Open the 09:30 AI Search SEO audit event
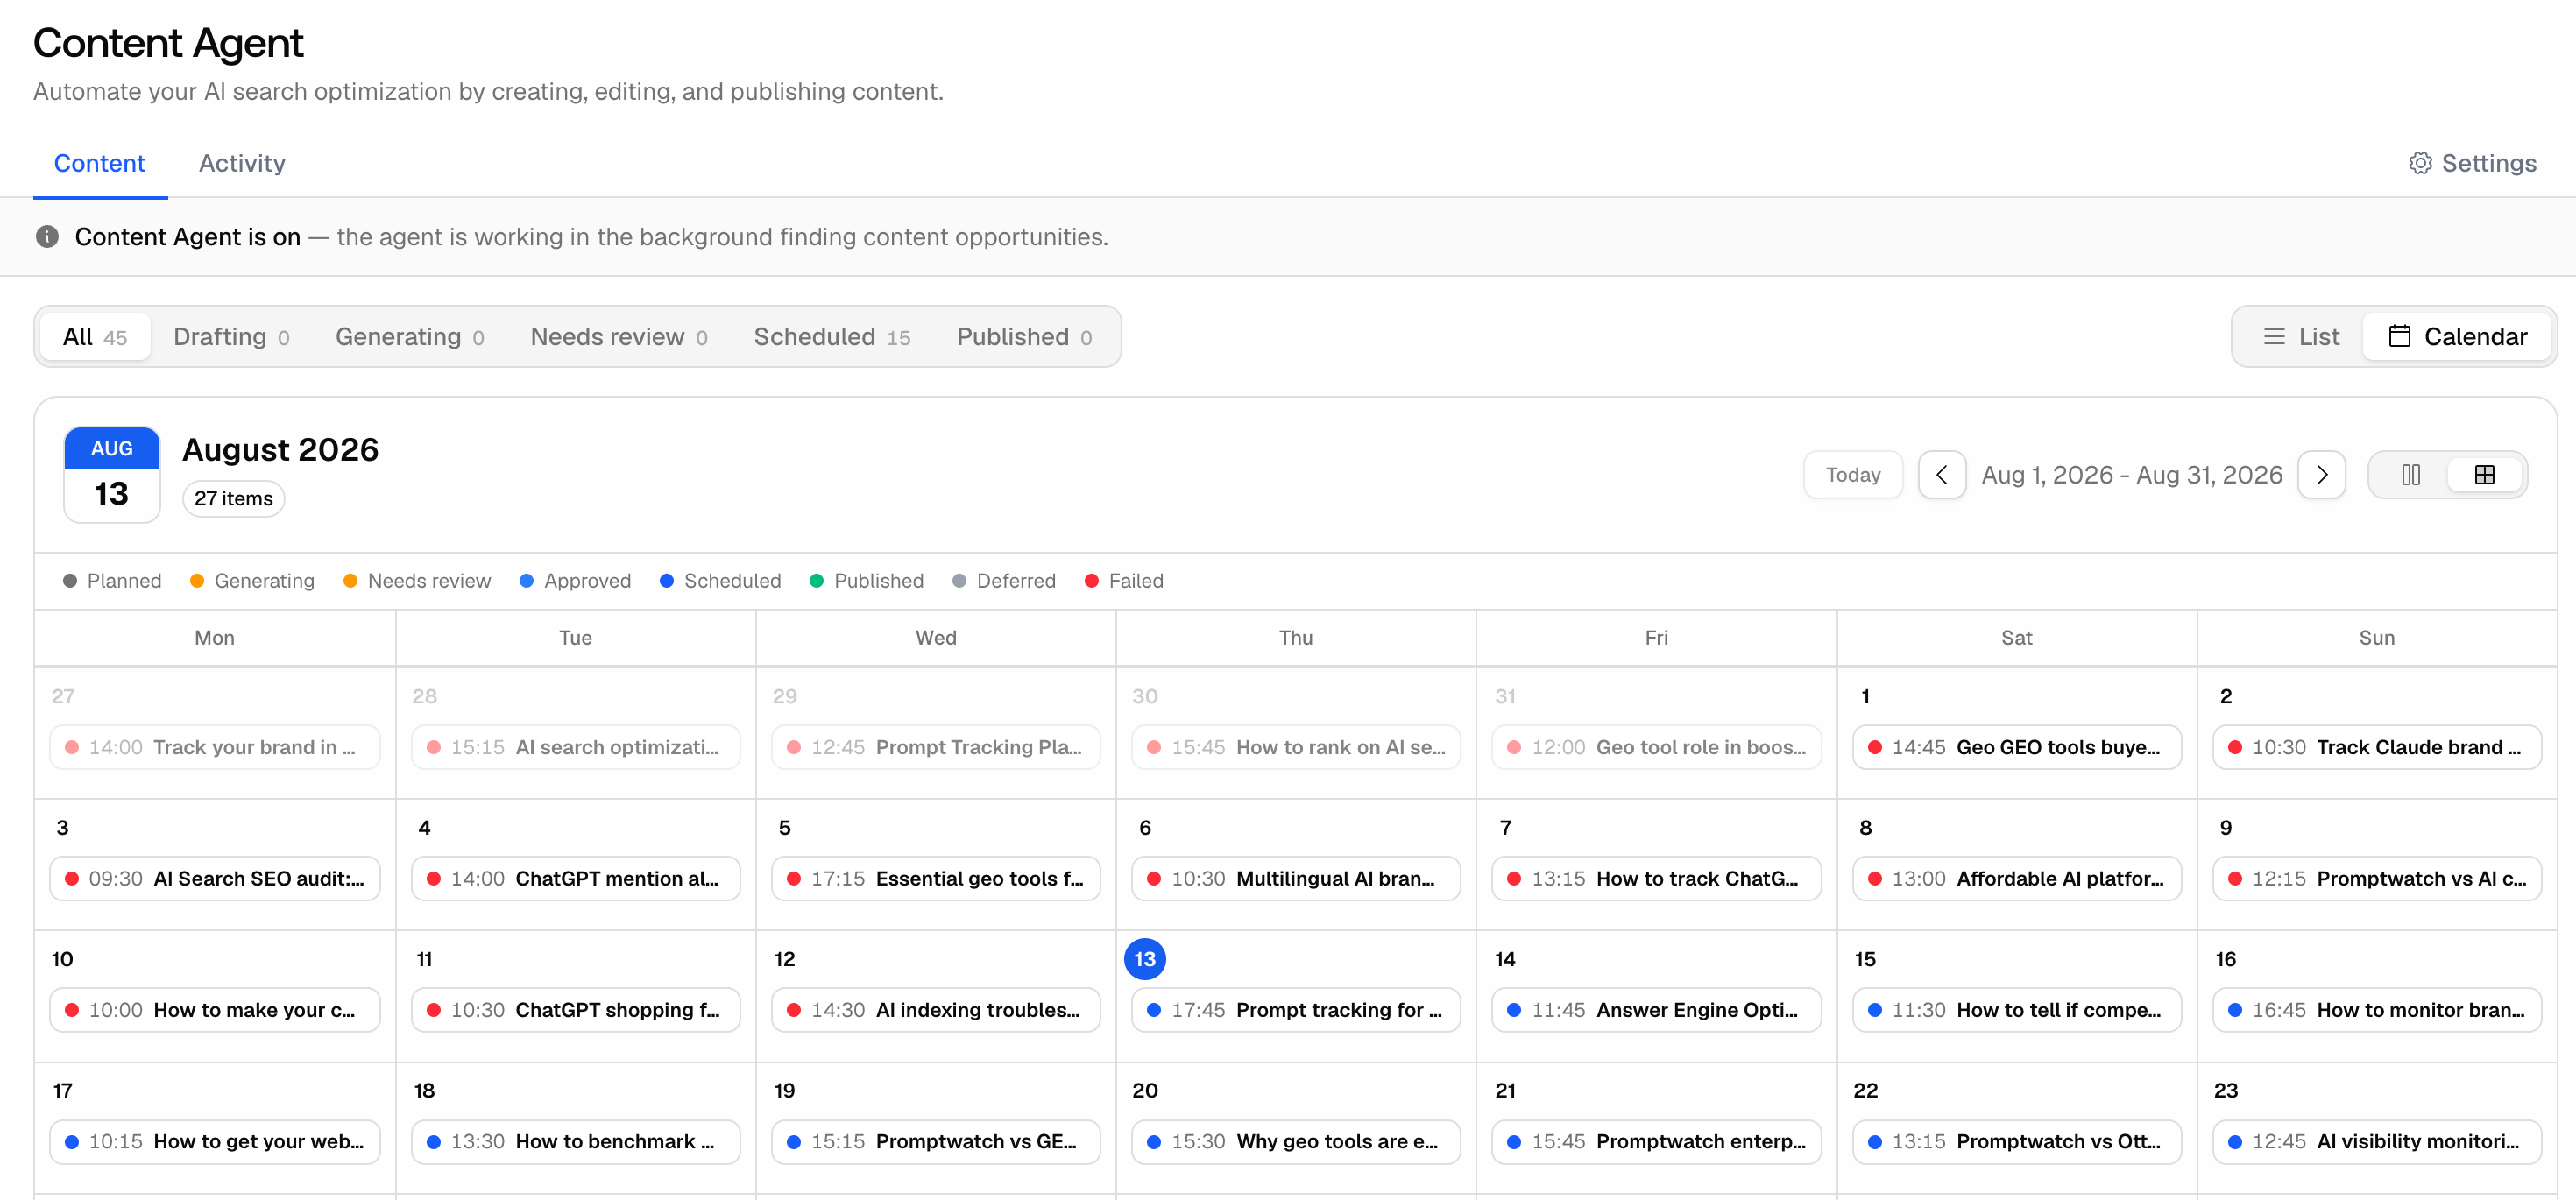This screenshot has width=2576, height=1200. coord(215,878)
